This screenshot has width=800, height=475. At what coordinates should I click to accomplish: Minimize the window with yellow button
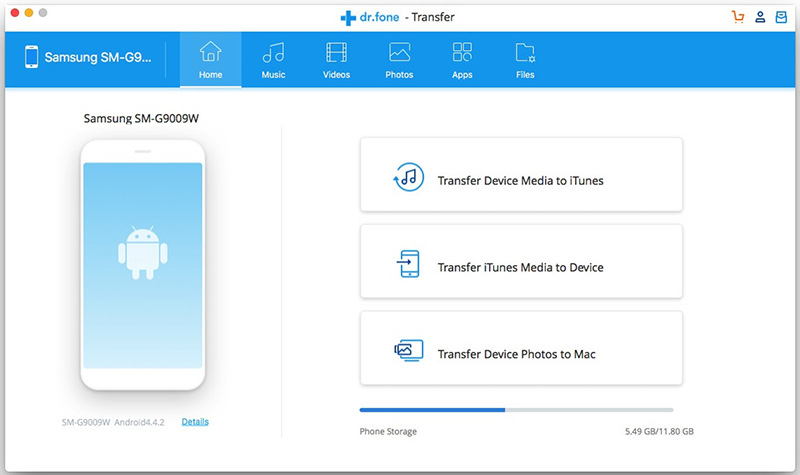click(x=29, y=13)
